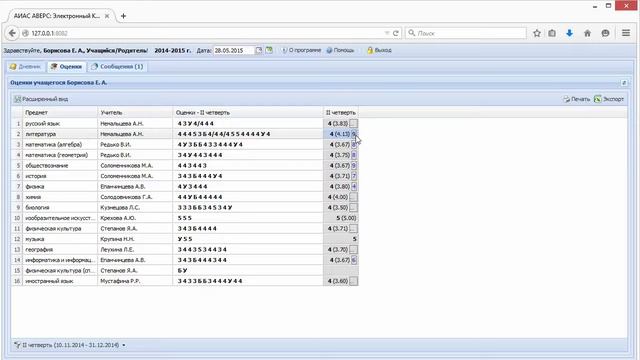This screenshot has width=640, height=360.
Task: Select the география subject cell
Action: (x=60, y=249)
